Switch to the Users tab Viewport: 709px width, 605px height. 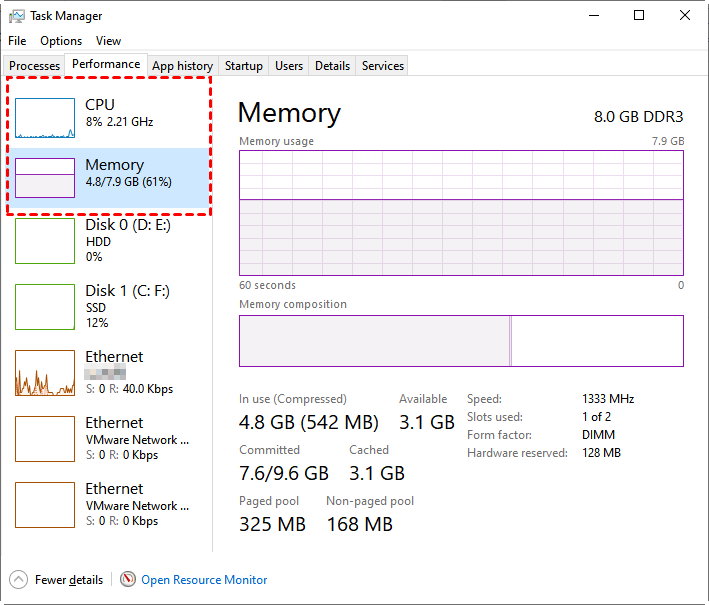[x=289, y=66]
